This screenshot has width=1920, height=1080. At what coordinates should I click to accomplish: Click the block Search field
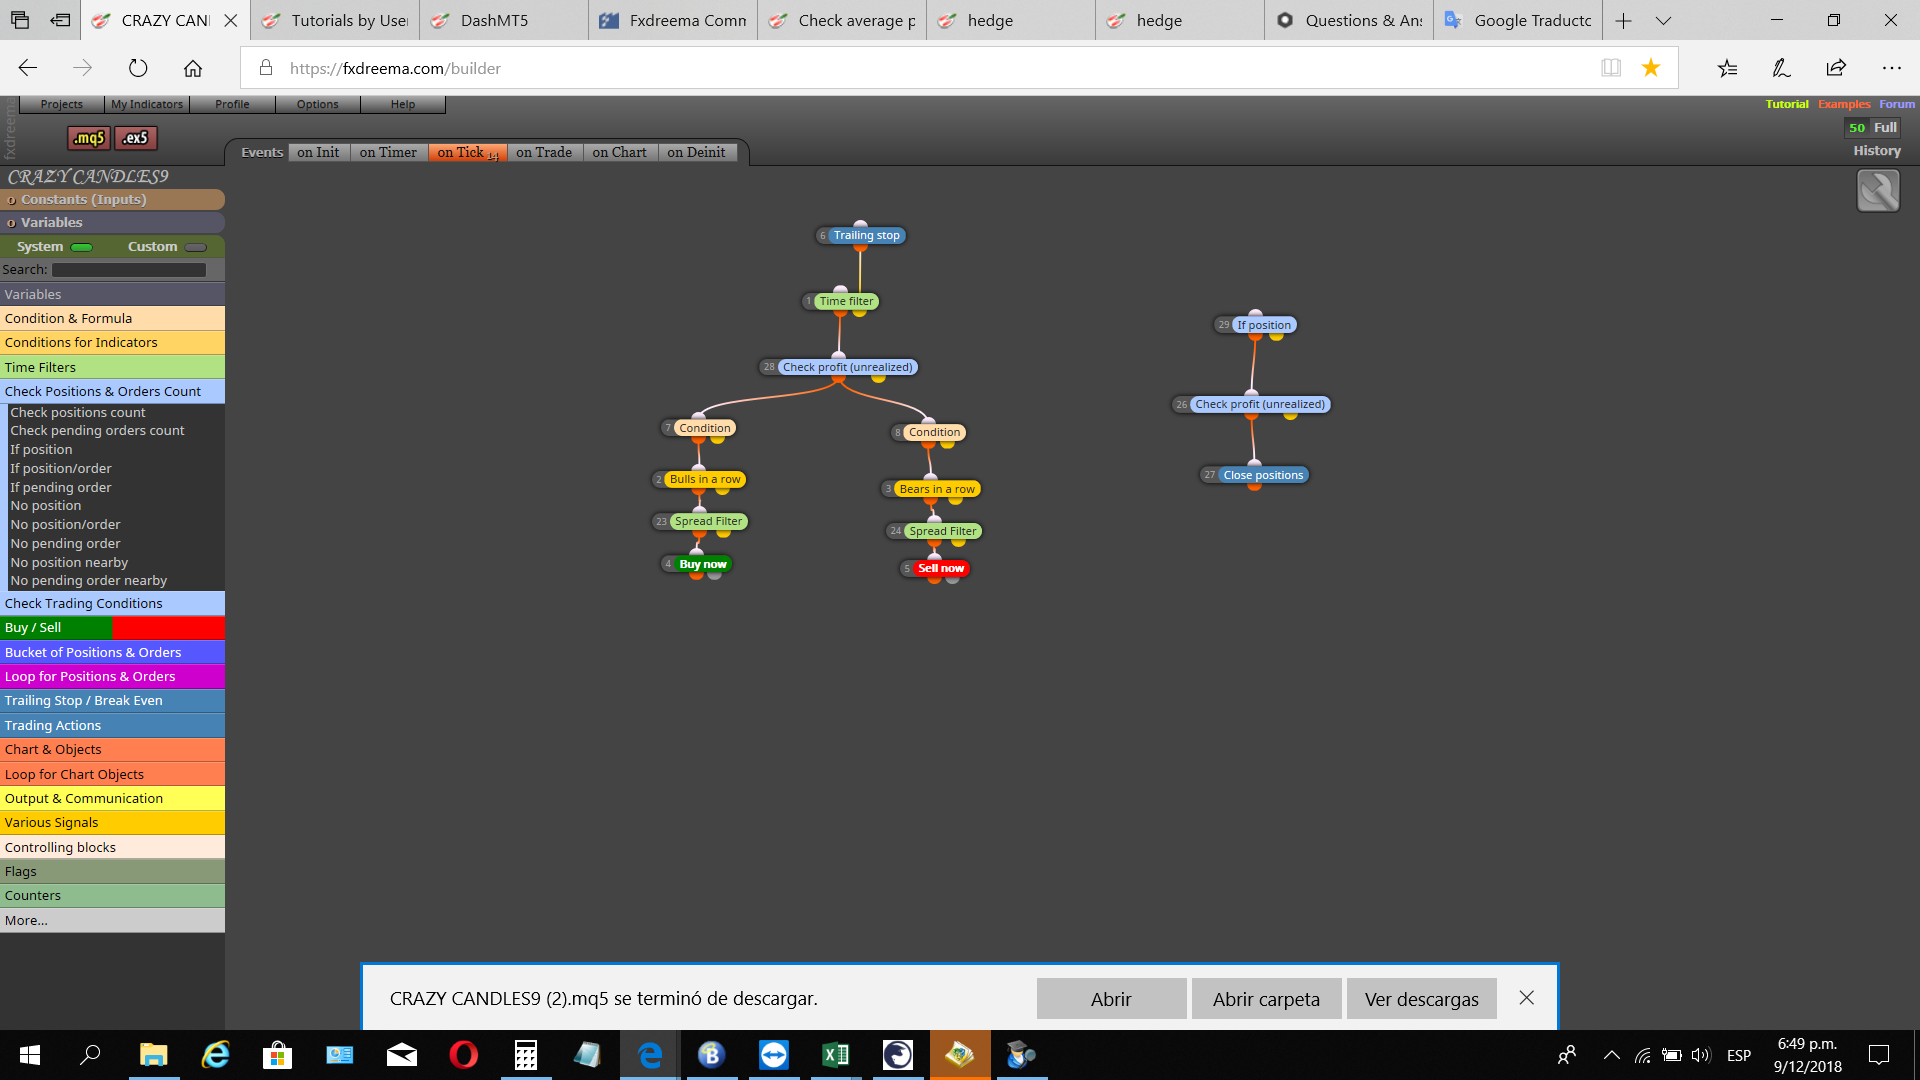(129, 270)
